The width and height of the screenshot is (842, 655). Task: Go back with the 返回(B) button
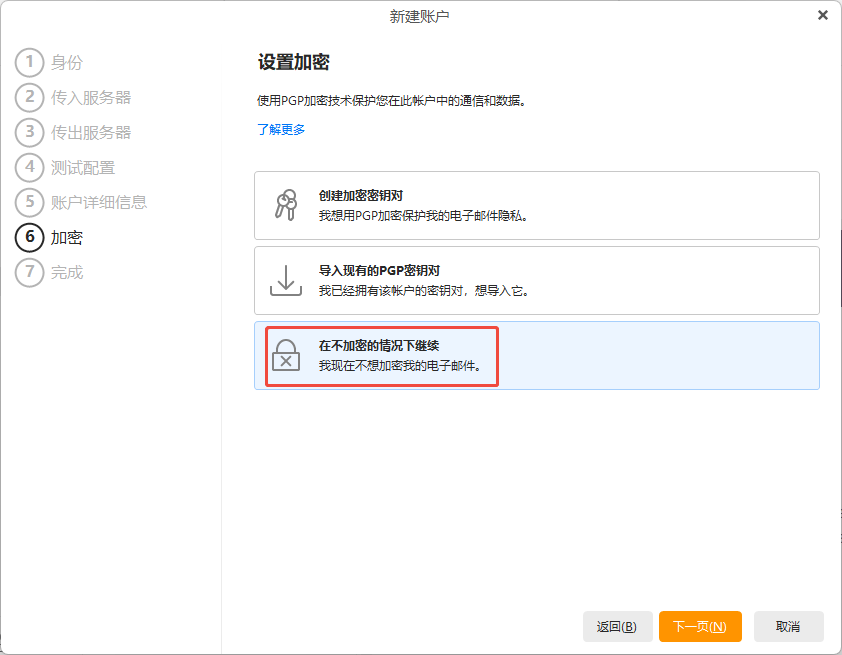(x=618, y=627)
